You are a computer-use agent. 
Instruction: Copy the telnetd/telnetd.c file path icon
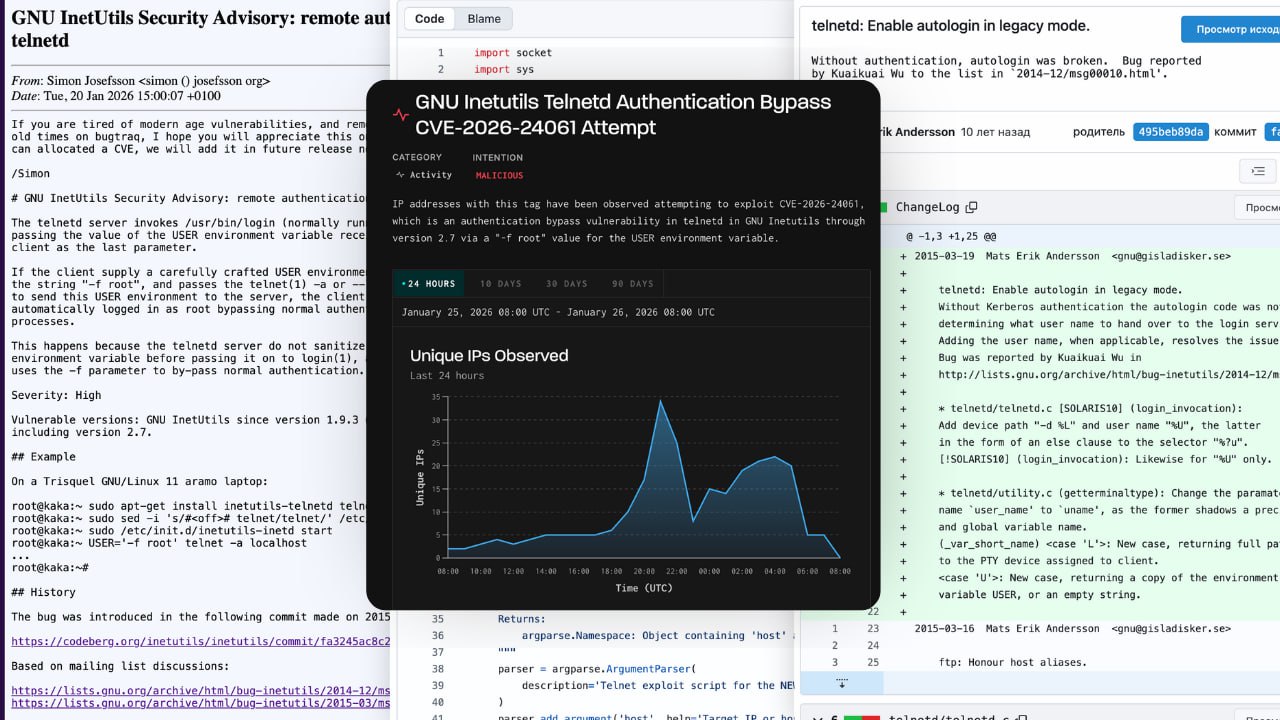[x=1022, y=718]
